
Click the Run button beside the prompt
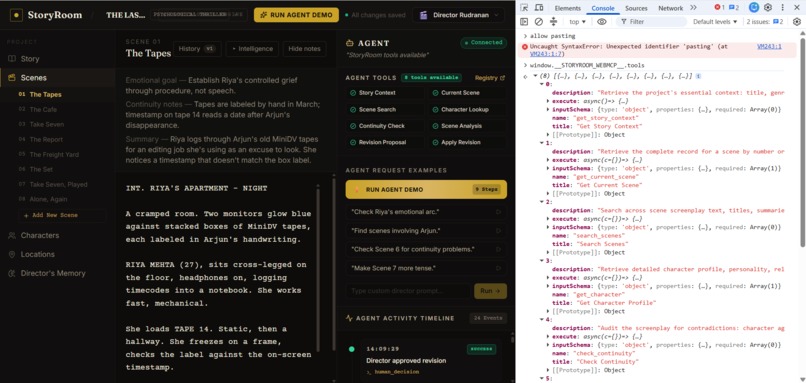pyautogui.click(x=490, y=291)
